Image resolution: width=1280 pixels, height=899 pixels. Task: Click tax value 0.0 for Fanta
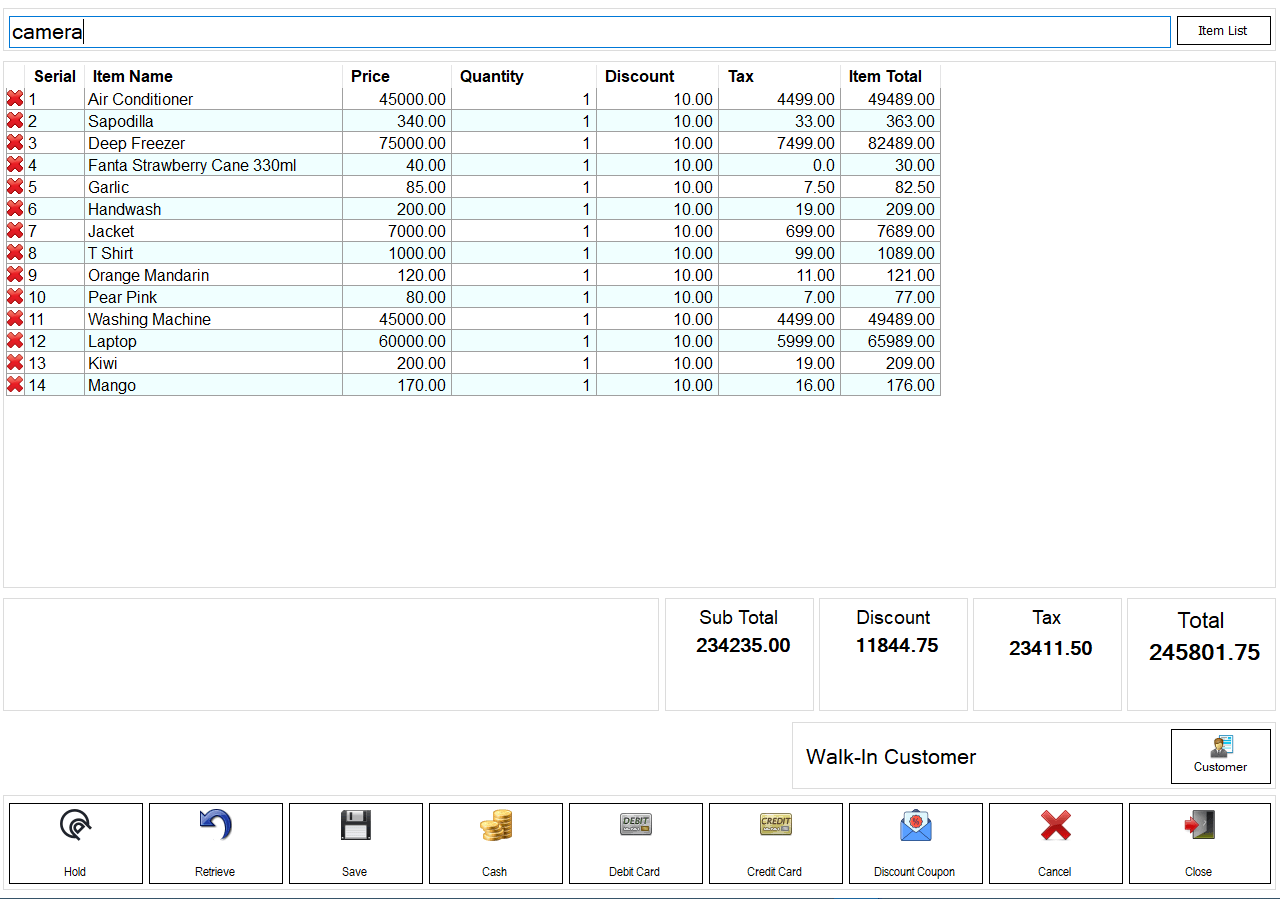pyautogui.click(x=780, y=165)
